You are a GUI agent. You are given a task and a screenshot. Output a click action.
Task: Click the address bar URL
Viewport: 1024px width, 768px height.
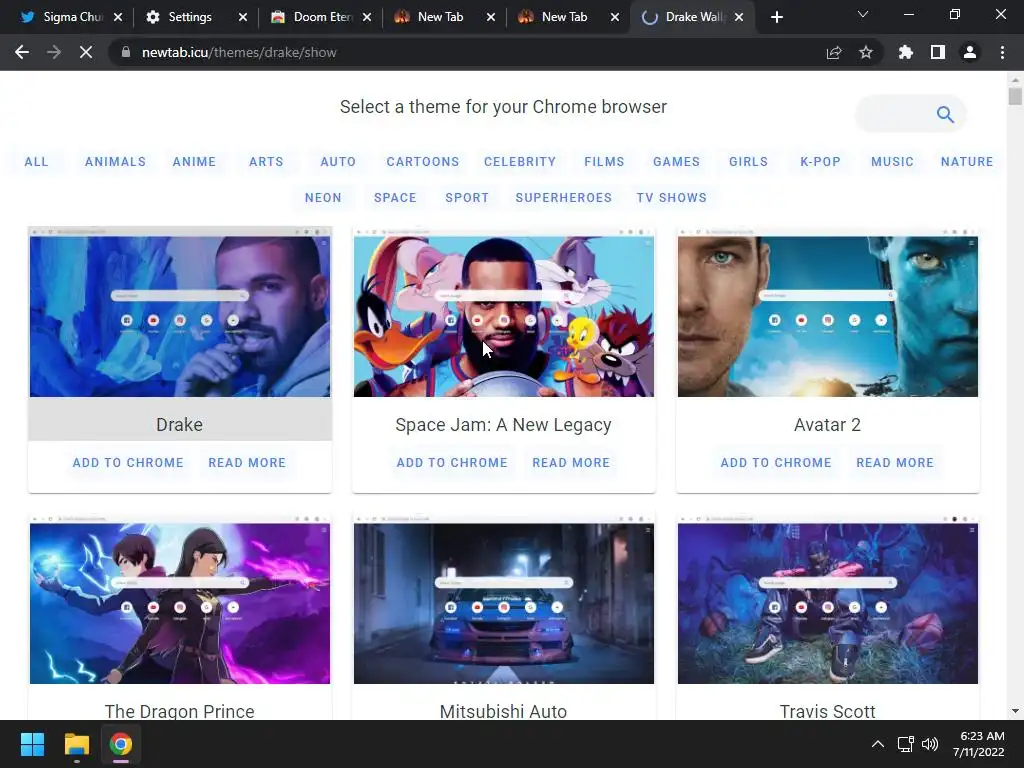239,52
